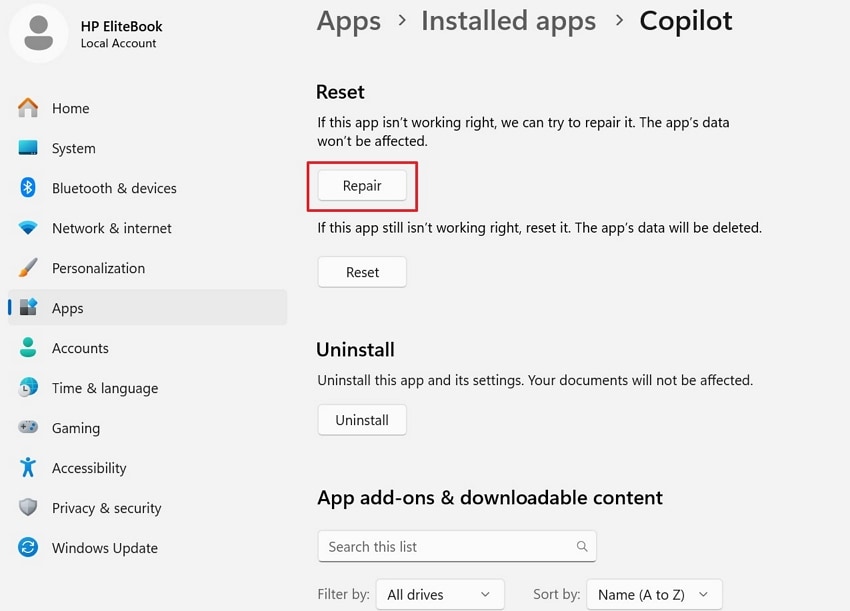Navigate to Privacy & security
Viewport: 850px width, 611px height.
[x=107, y=508]
